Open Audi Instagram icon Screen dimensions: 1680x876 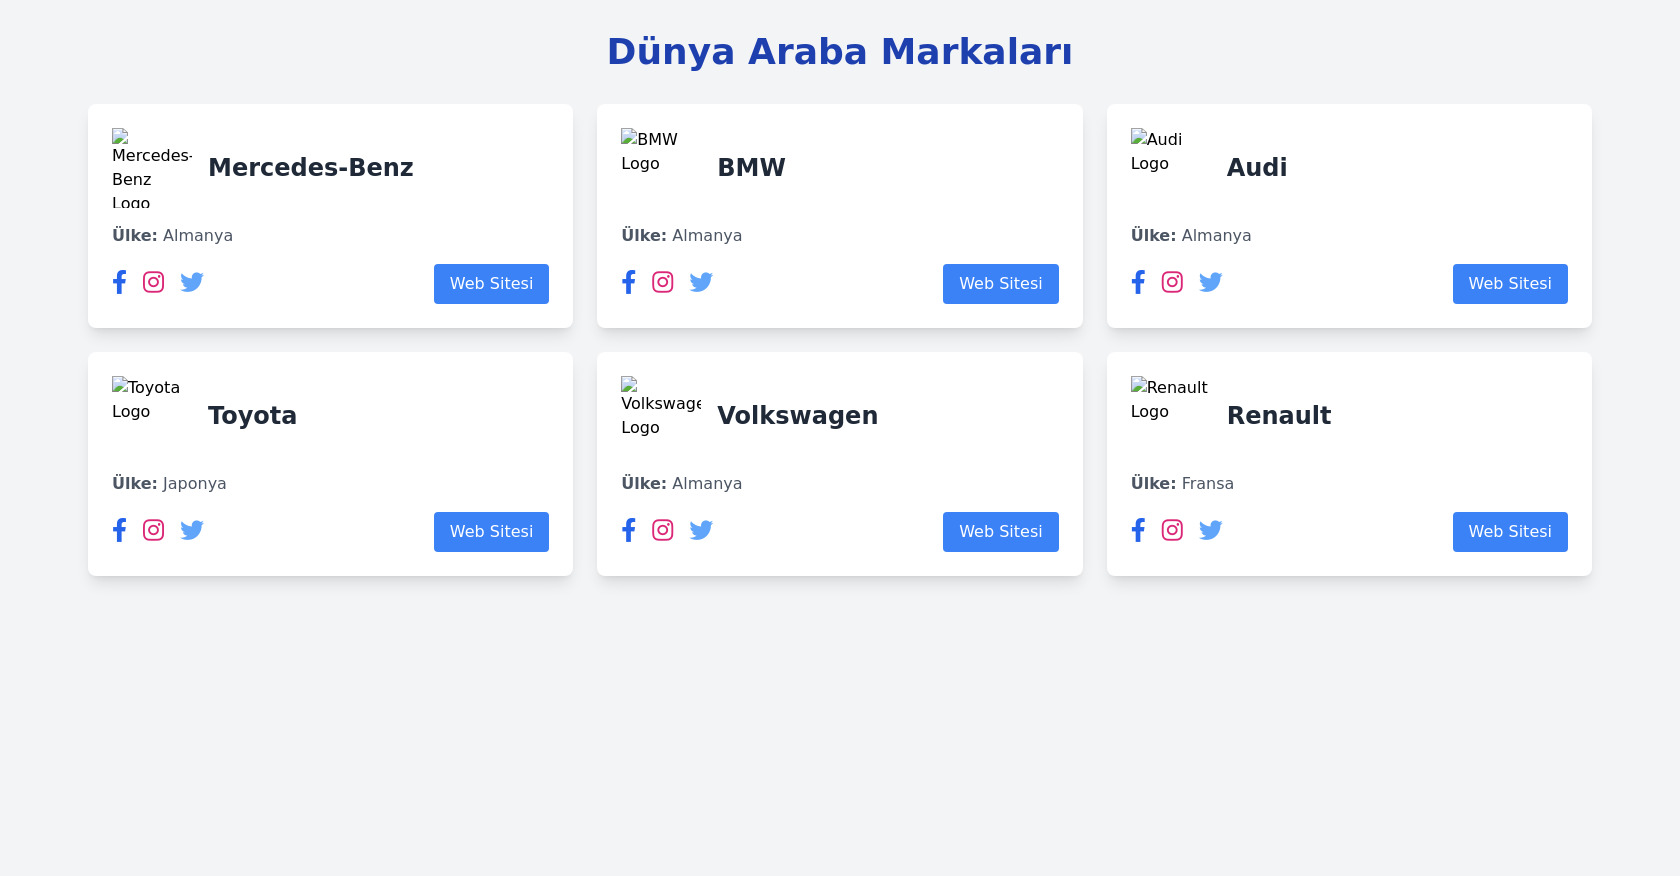point(1172,282)
